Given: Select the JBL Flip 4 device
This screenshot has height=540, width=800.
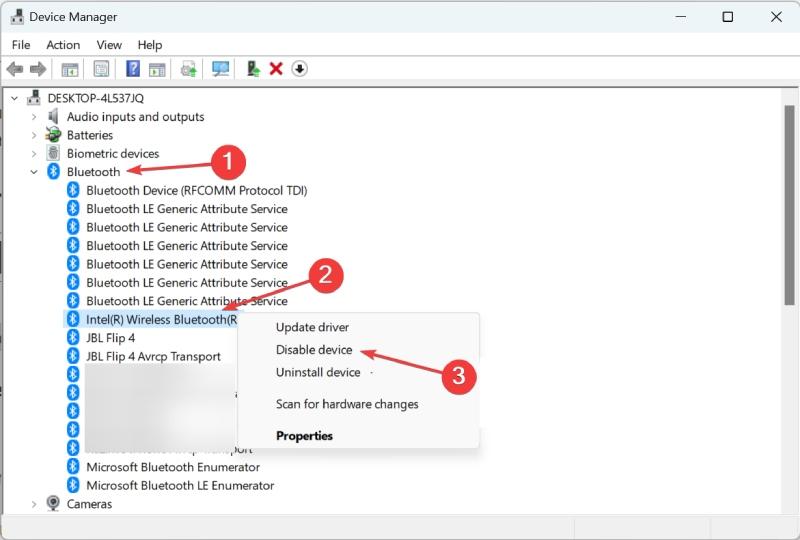Looking at the screenshot, I should click(x=110, y=338).
